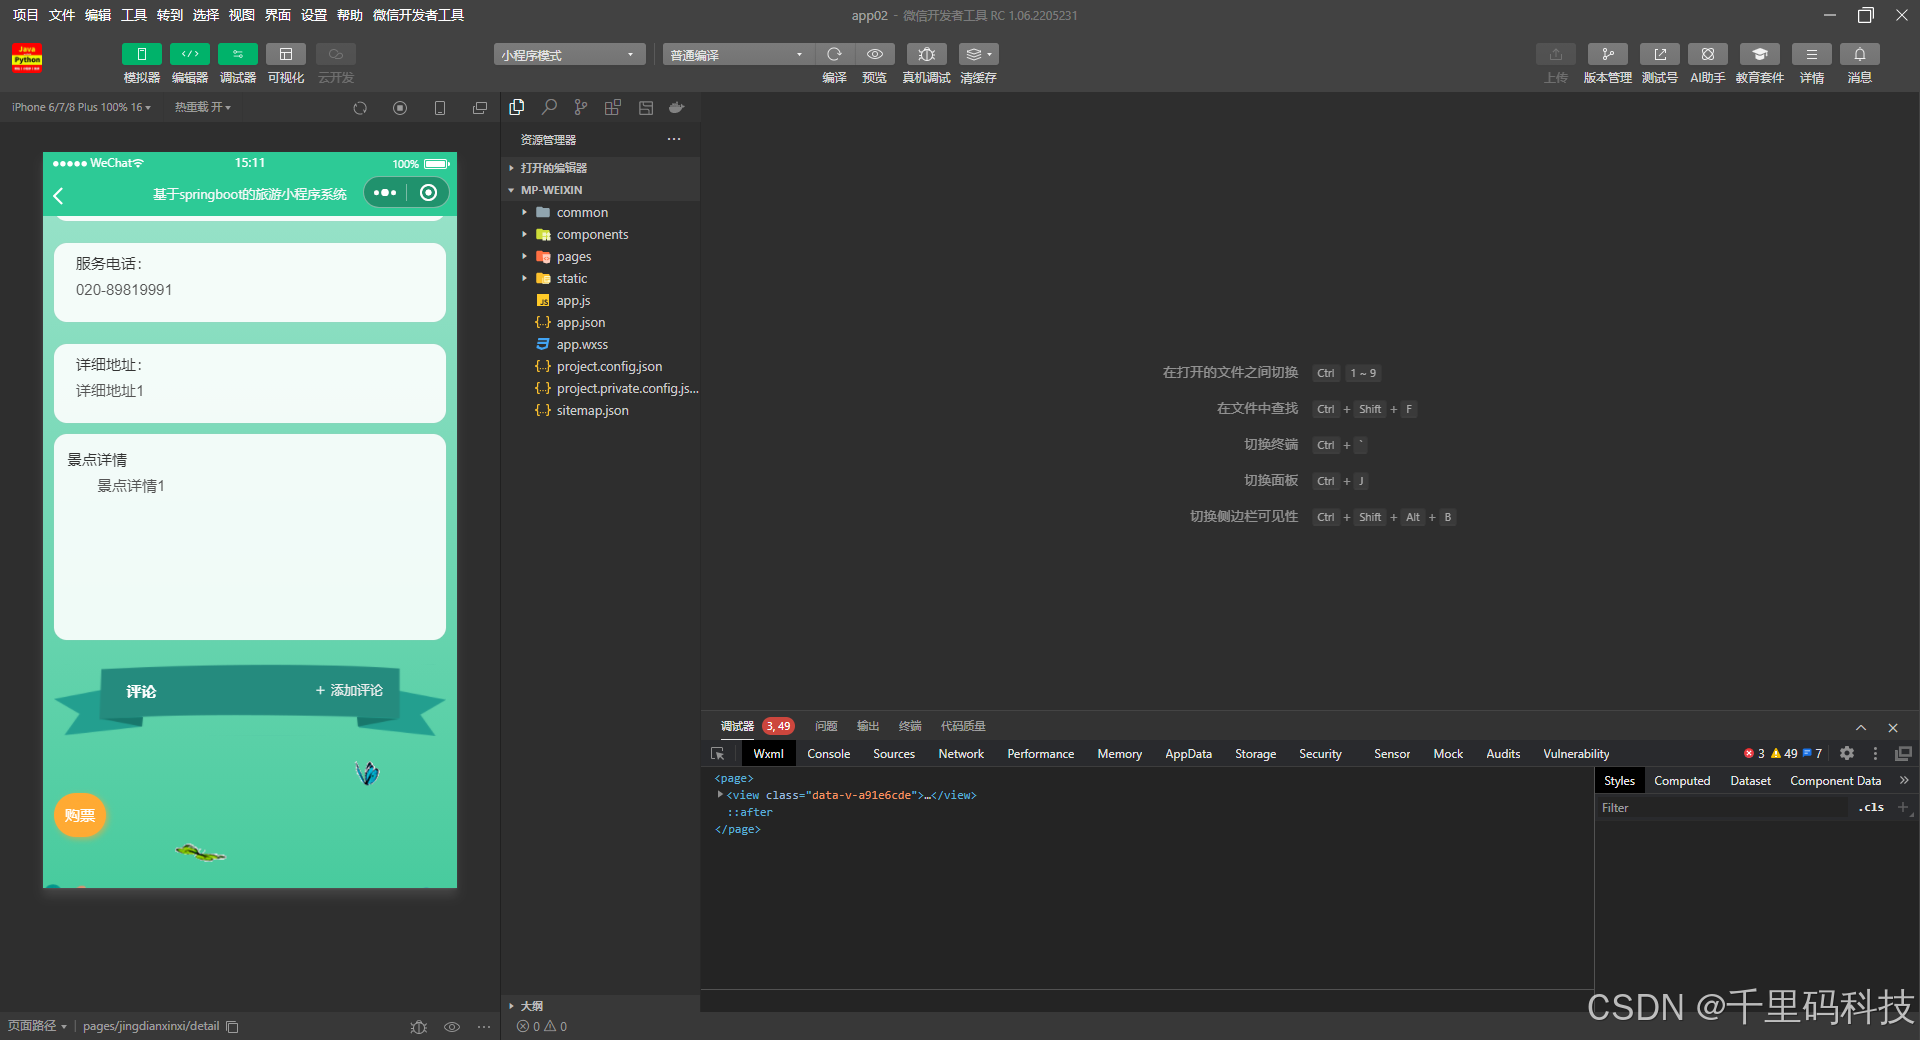Detach simulator into separate window icon
Viewport: 1920px width, 1040px height.
[x=480, y=108]
